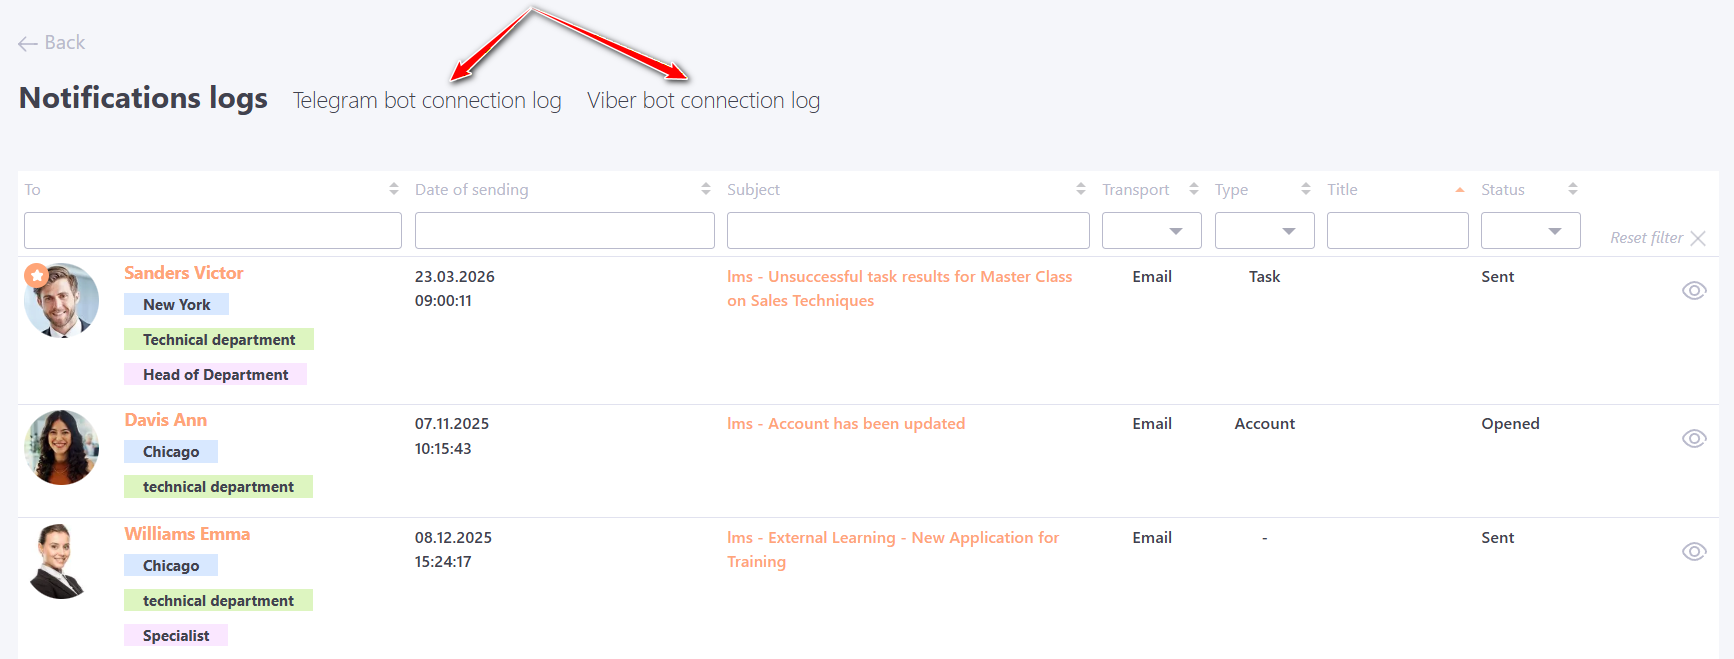View Sanders Victor notification via eye icon
This screenshot has width=1734, height=659.
pos(1693,291)
